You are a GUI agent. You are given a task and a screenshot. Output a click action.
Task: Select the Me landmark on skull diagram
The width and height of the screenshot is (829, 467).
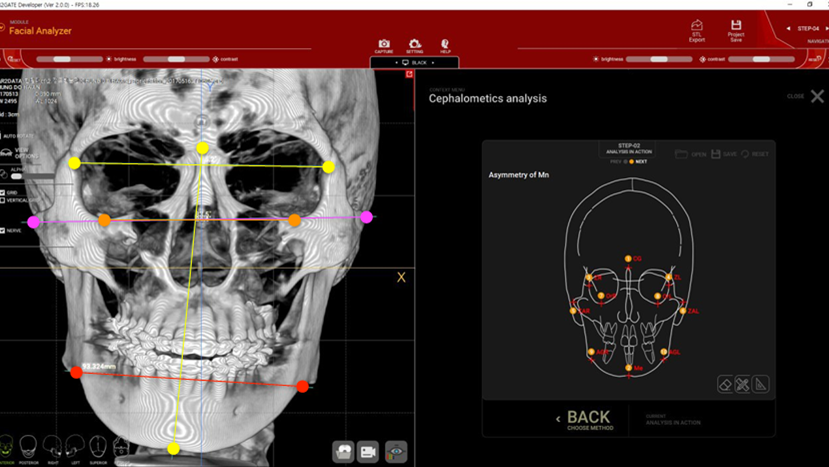[628, 368]
